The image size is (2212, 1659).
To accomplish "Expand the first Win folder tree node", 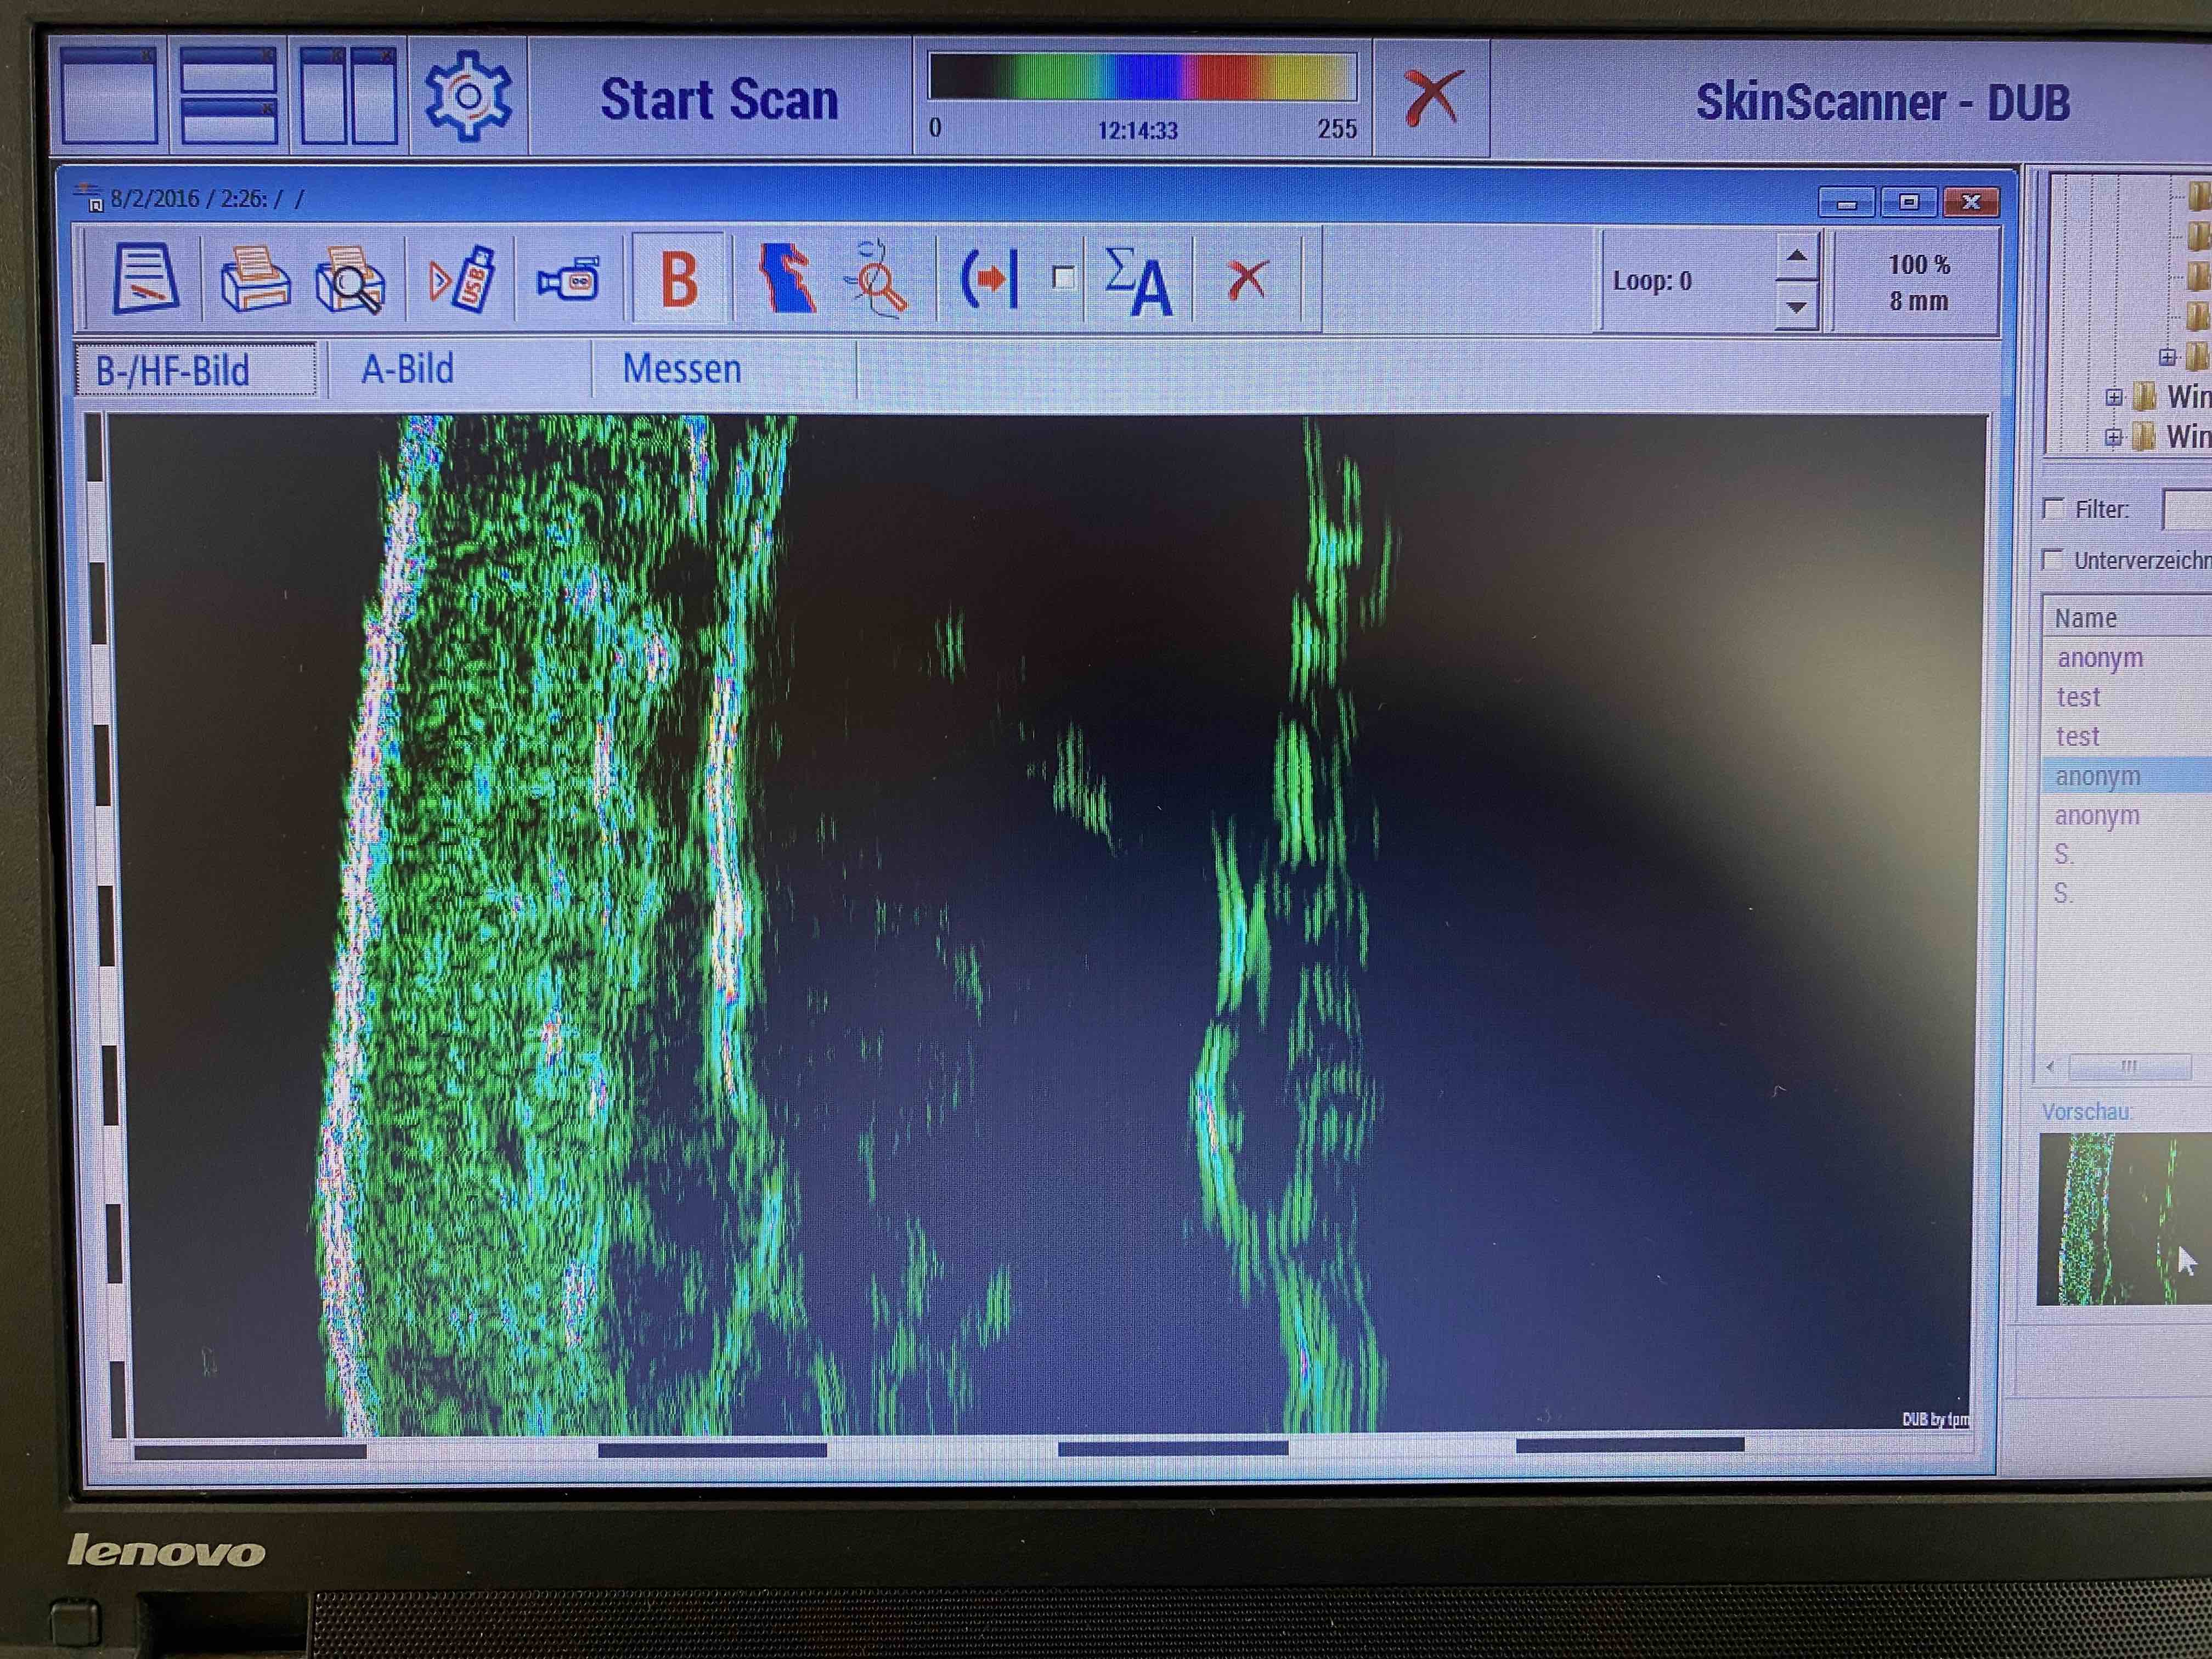I will (2113, 397).
